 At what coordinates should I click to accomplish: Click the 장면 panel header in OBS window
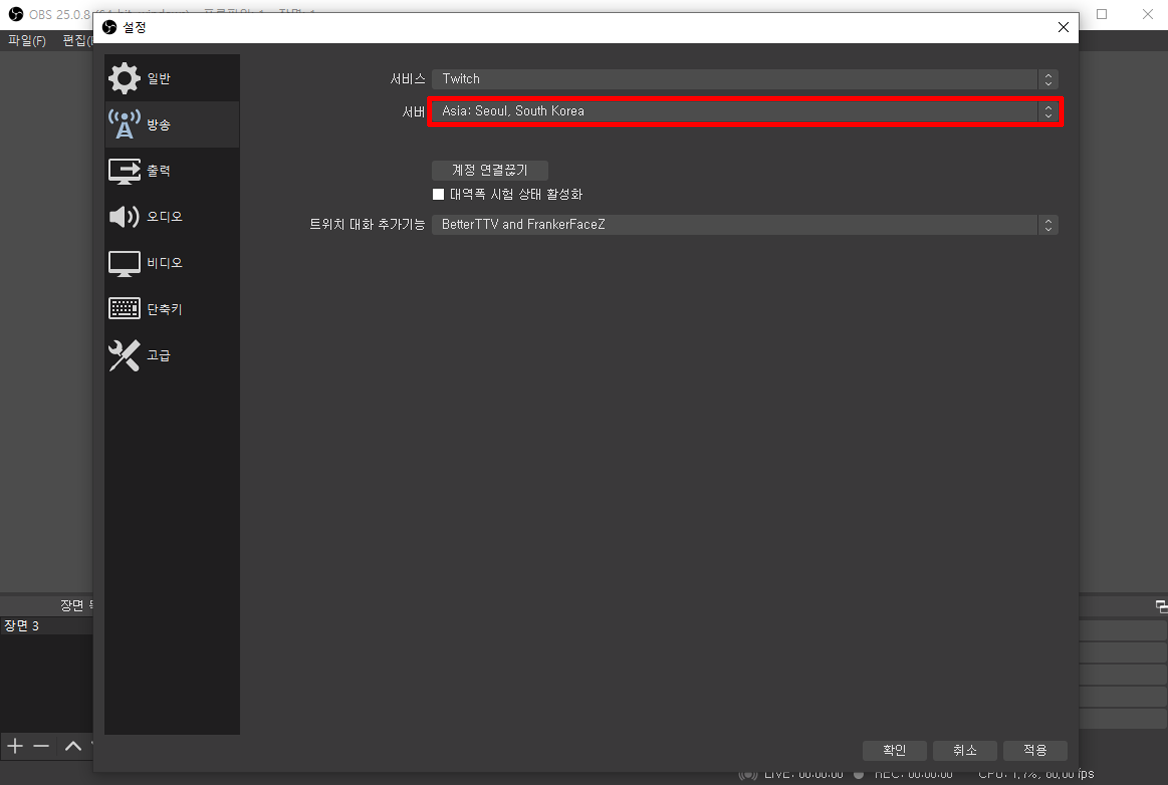(76, 606)
